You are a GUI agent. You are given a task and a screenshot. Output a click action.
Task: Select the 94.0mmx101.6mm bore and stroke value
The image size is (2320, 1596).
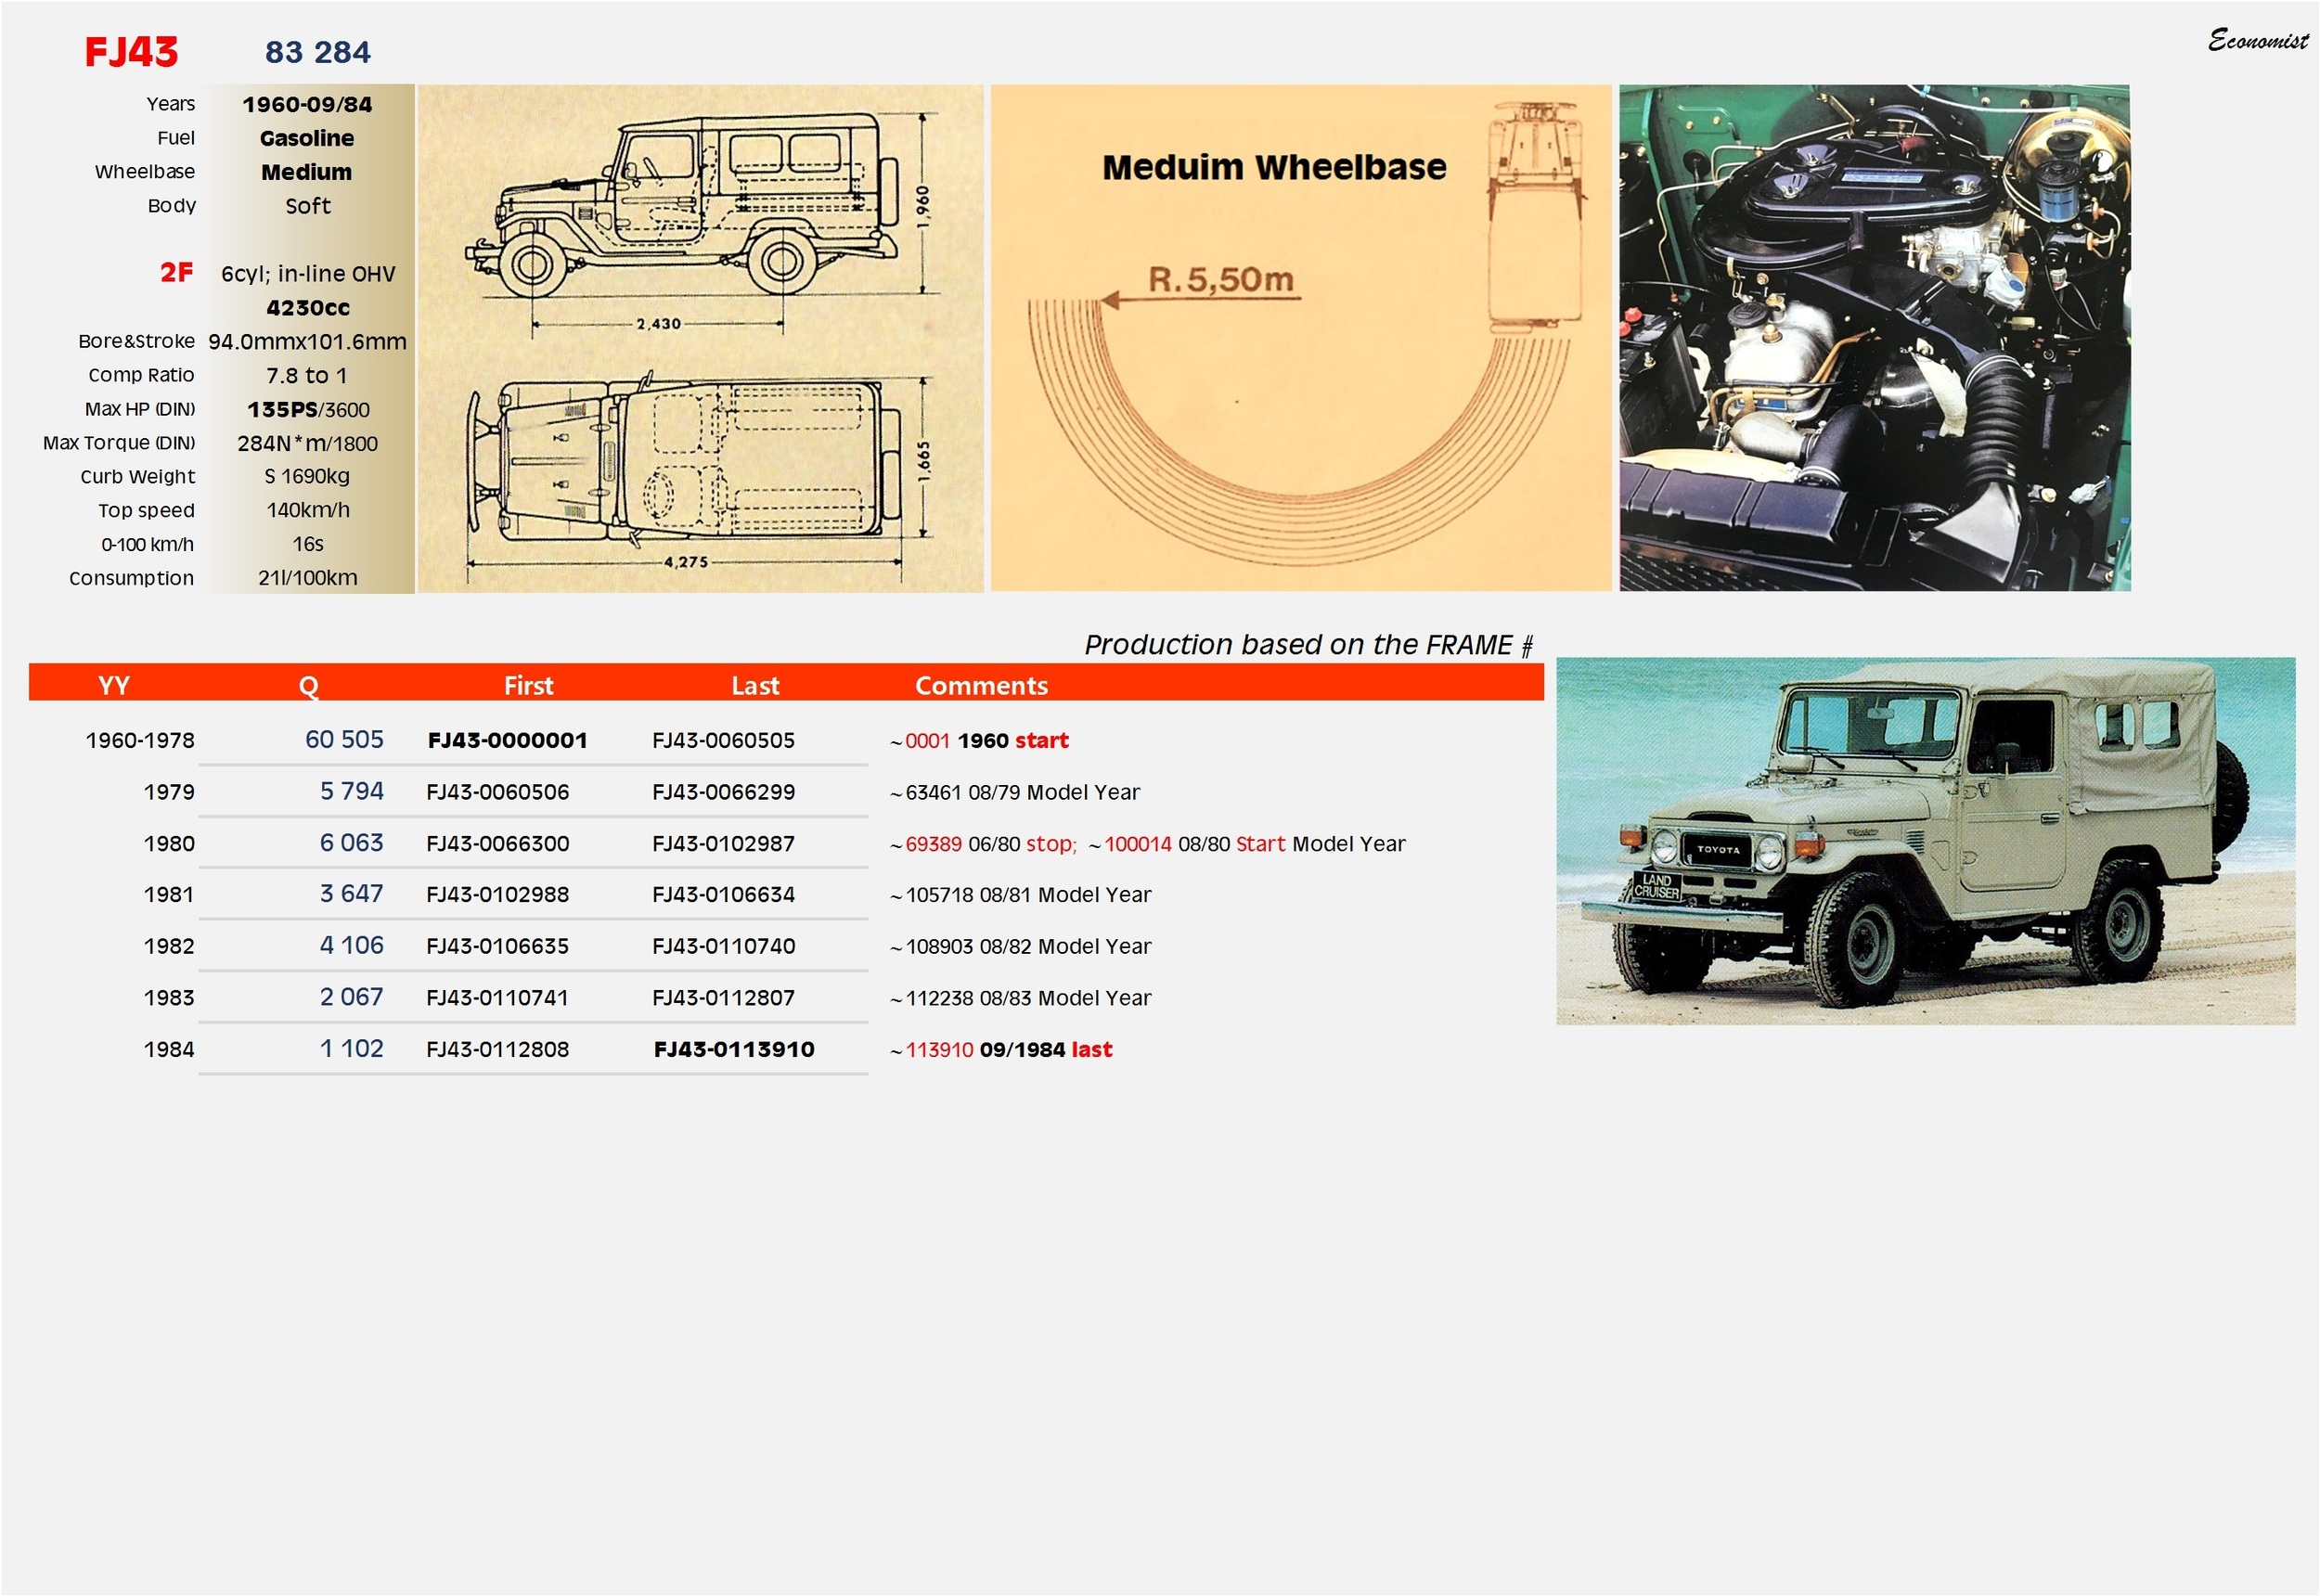click(308, 342)
